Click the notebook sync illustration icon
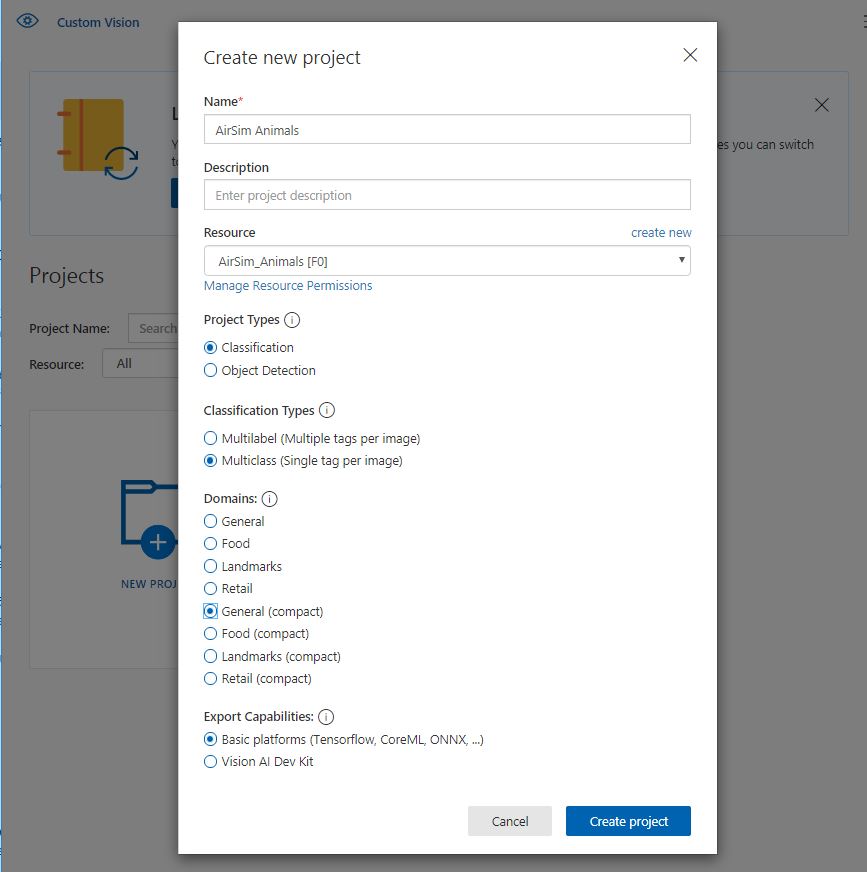The height and width of the screenshot is (872, 867). (98, 139)
